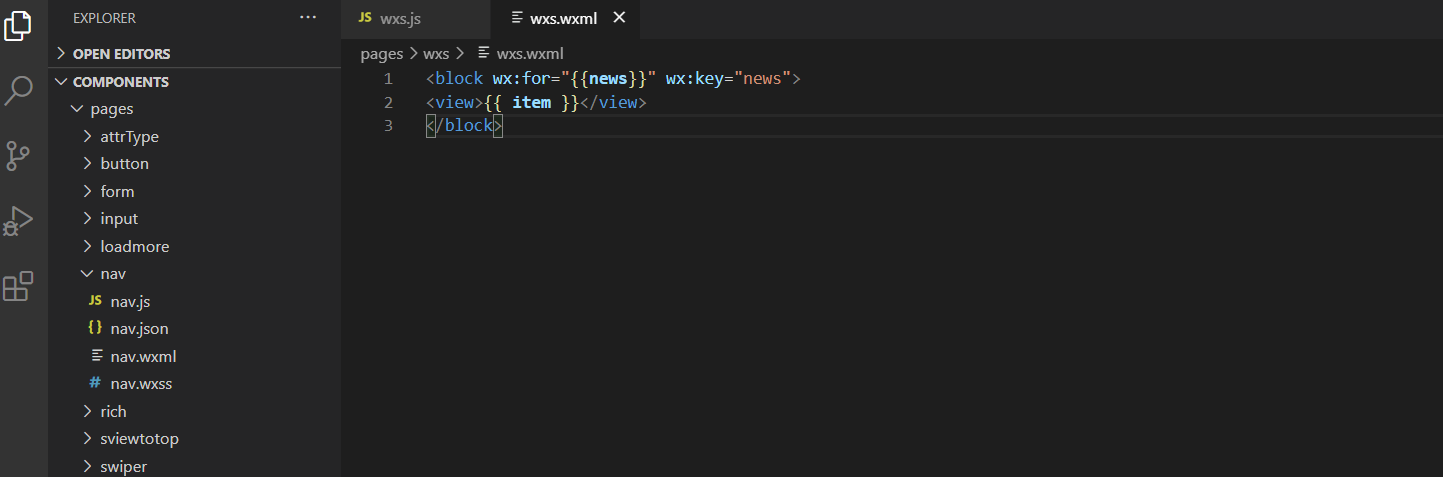Open the Source Control view icon
This screenshot has width=1443, height=477.
click(18, 156)
